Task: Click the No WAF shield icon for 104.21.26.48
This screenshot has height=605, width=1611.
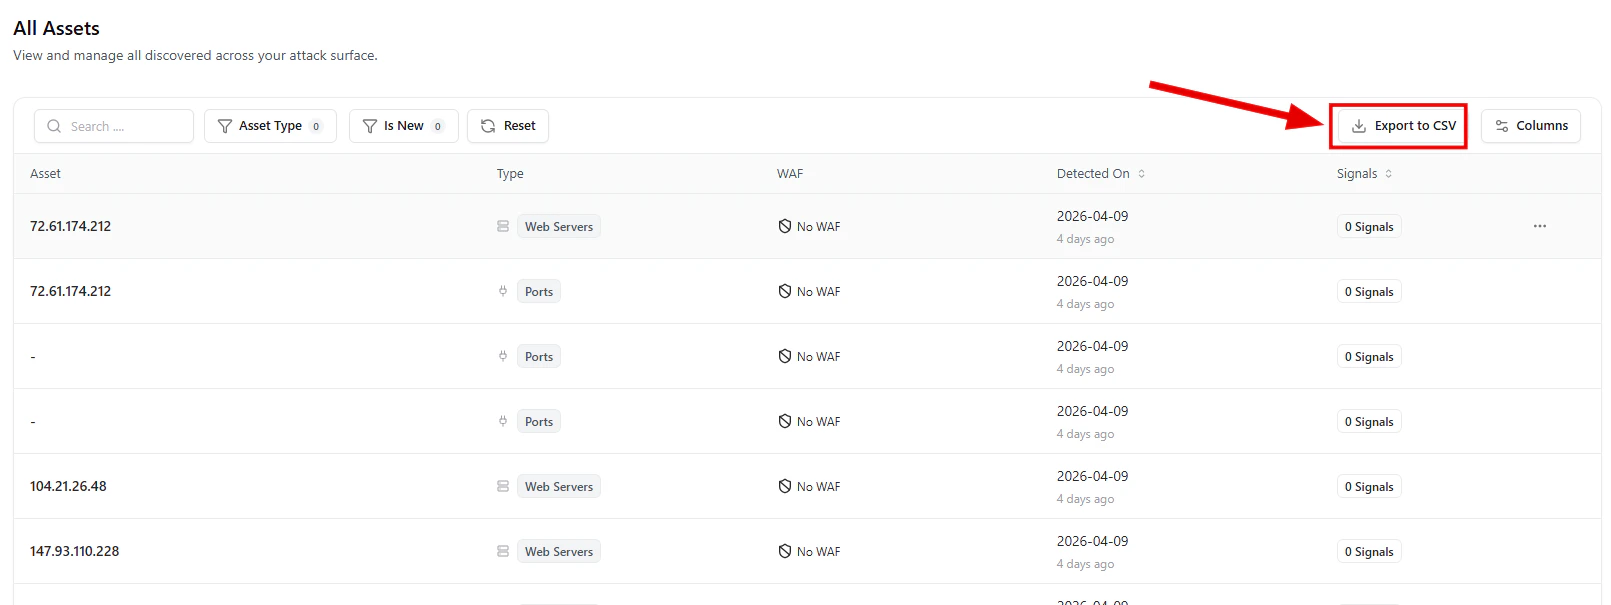Action: click(x=785, y=486)
